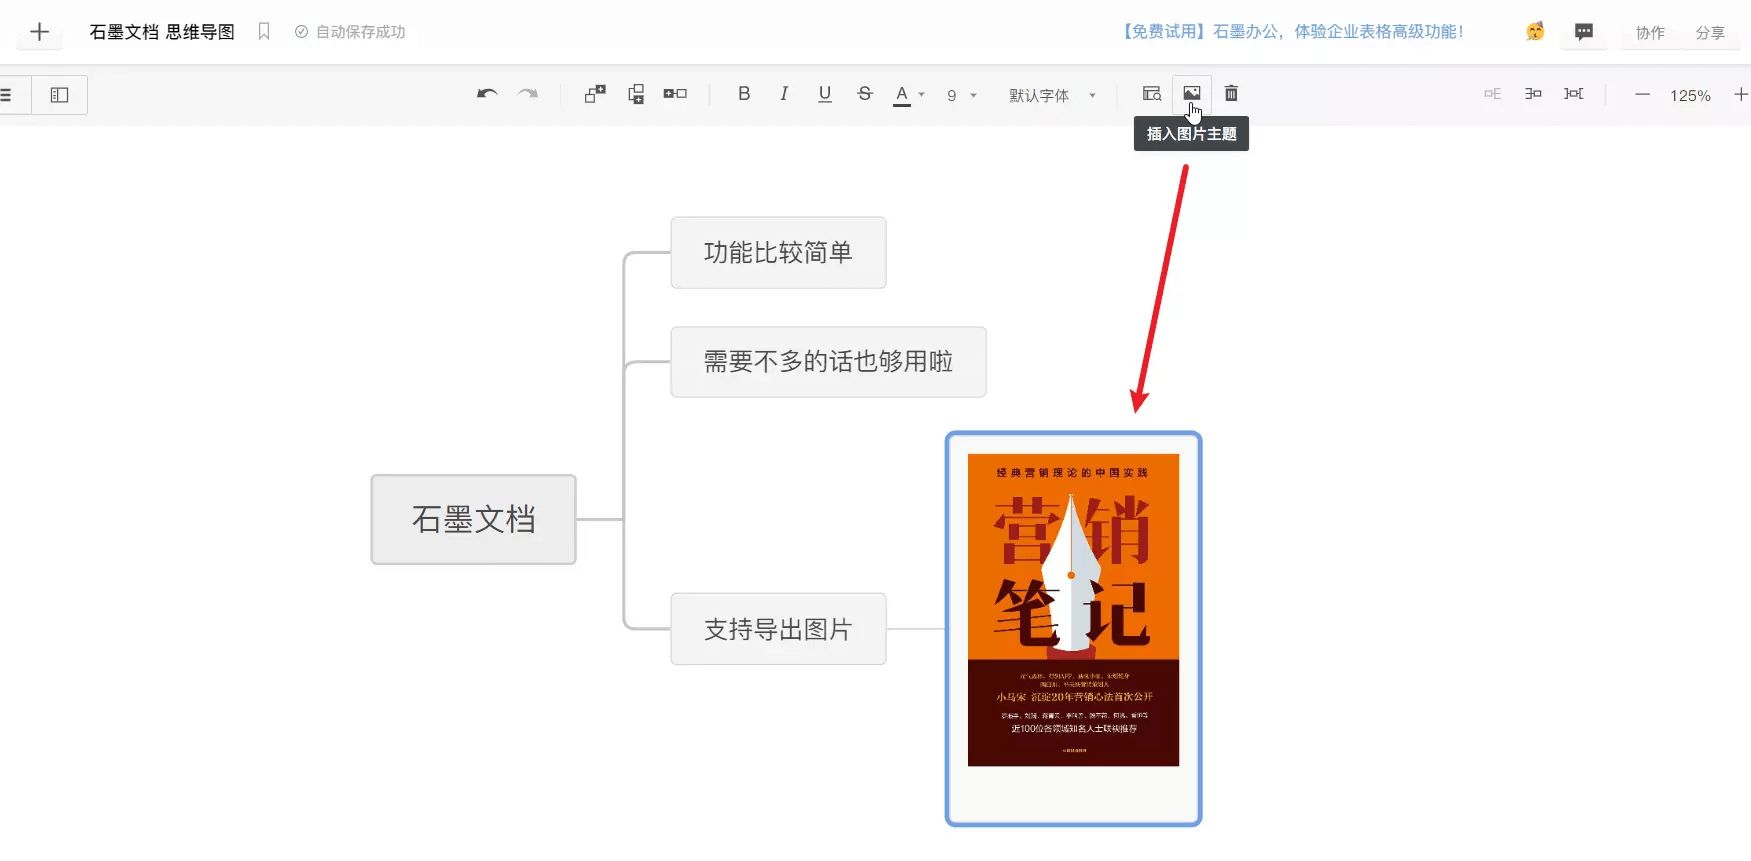Open the comments speech bubble icon
The height and width of the screenshot is (861, 1751).
1583,32
